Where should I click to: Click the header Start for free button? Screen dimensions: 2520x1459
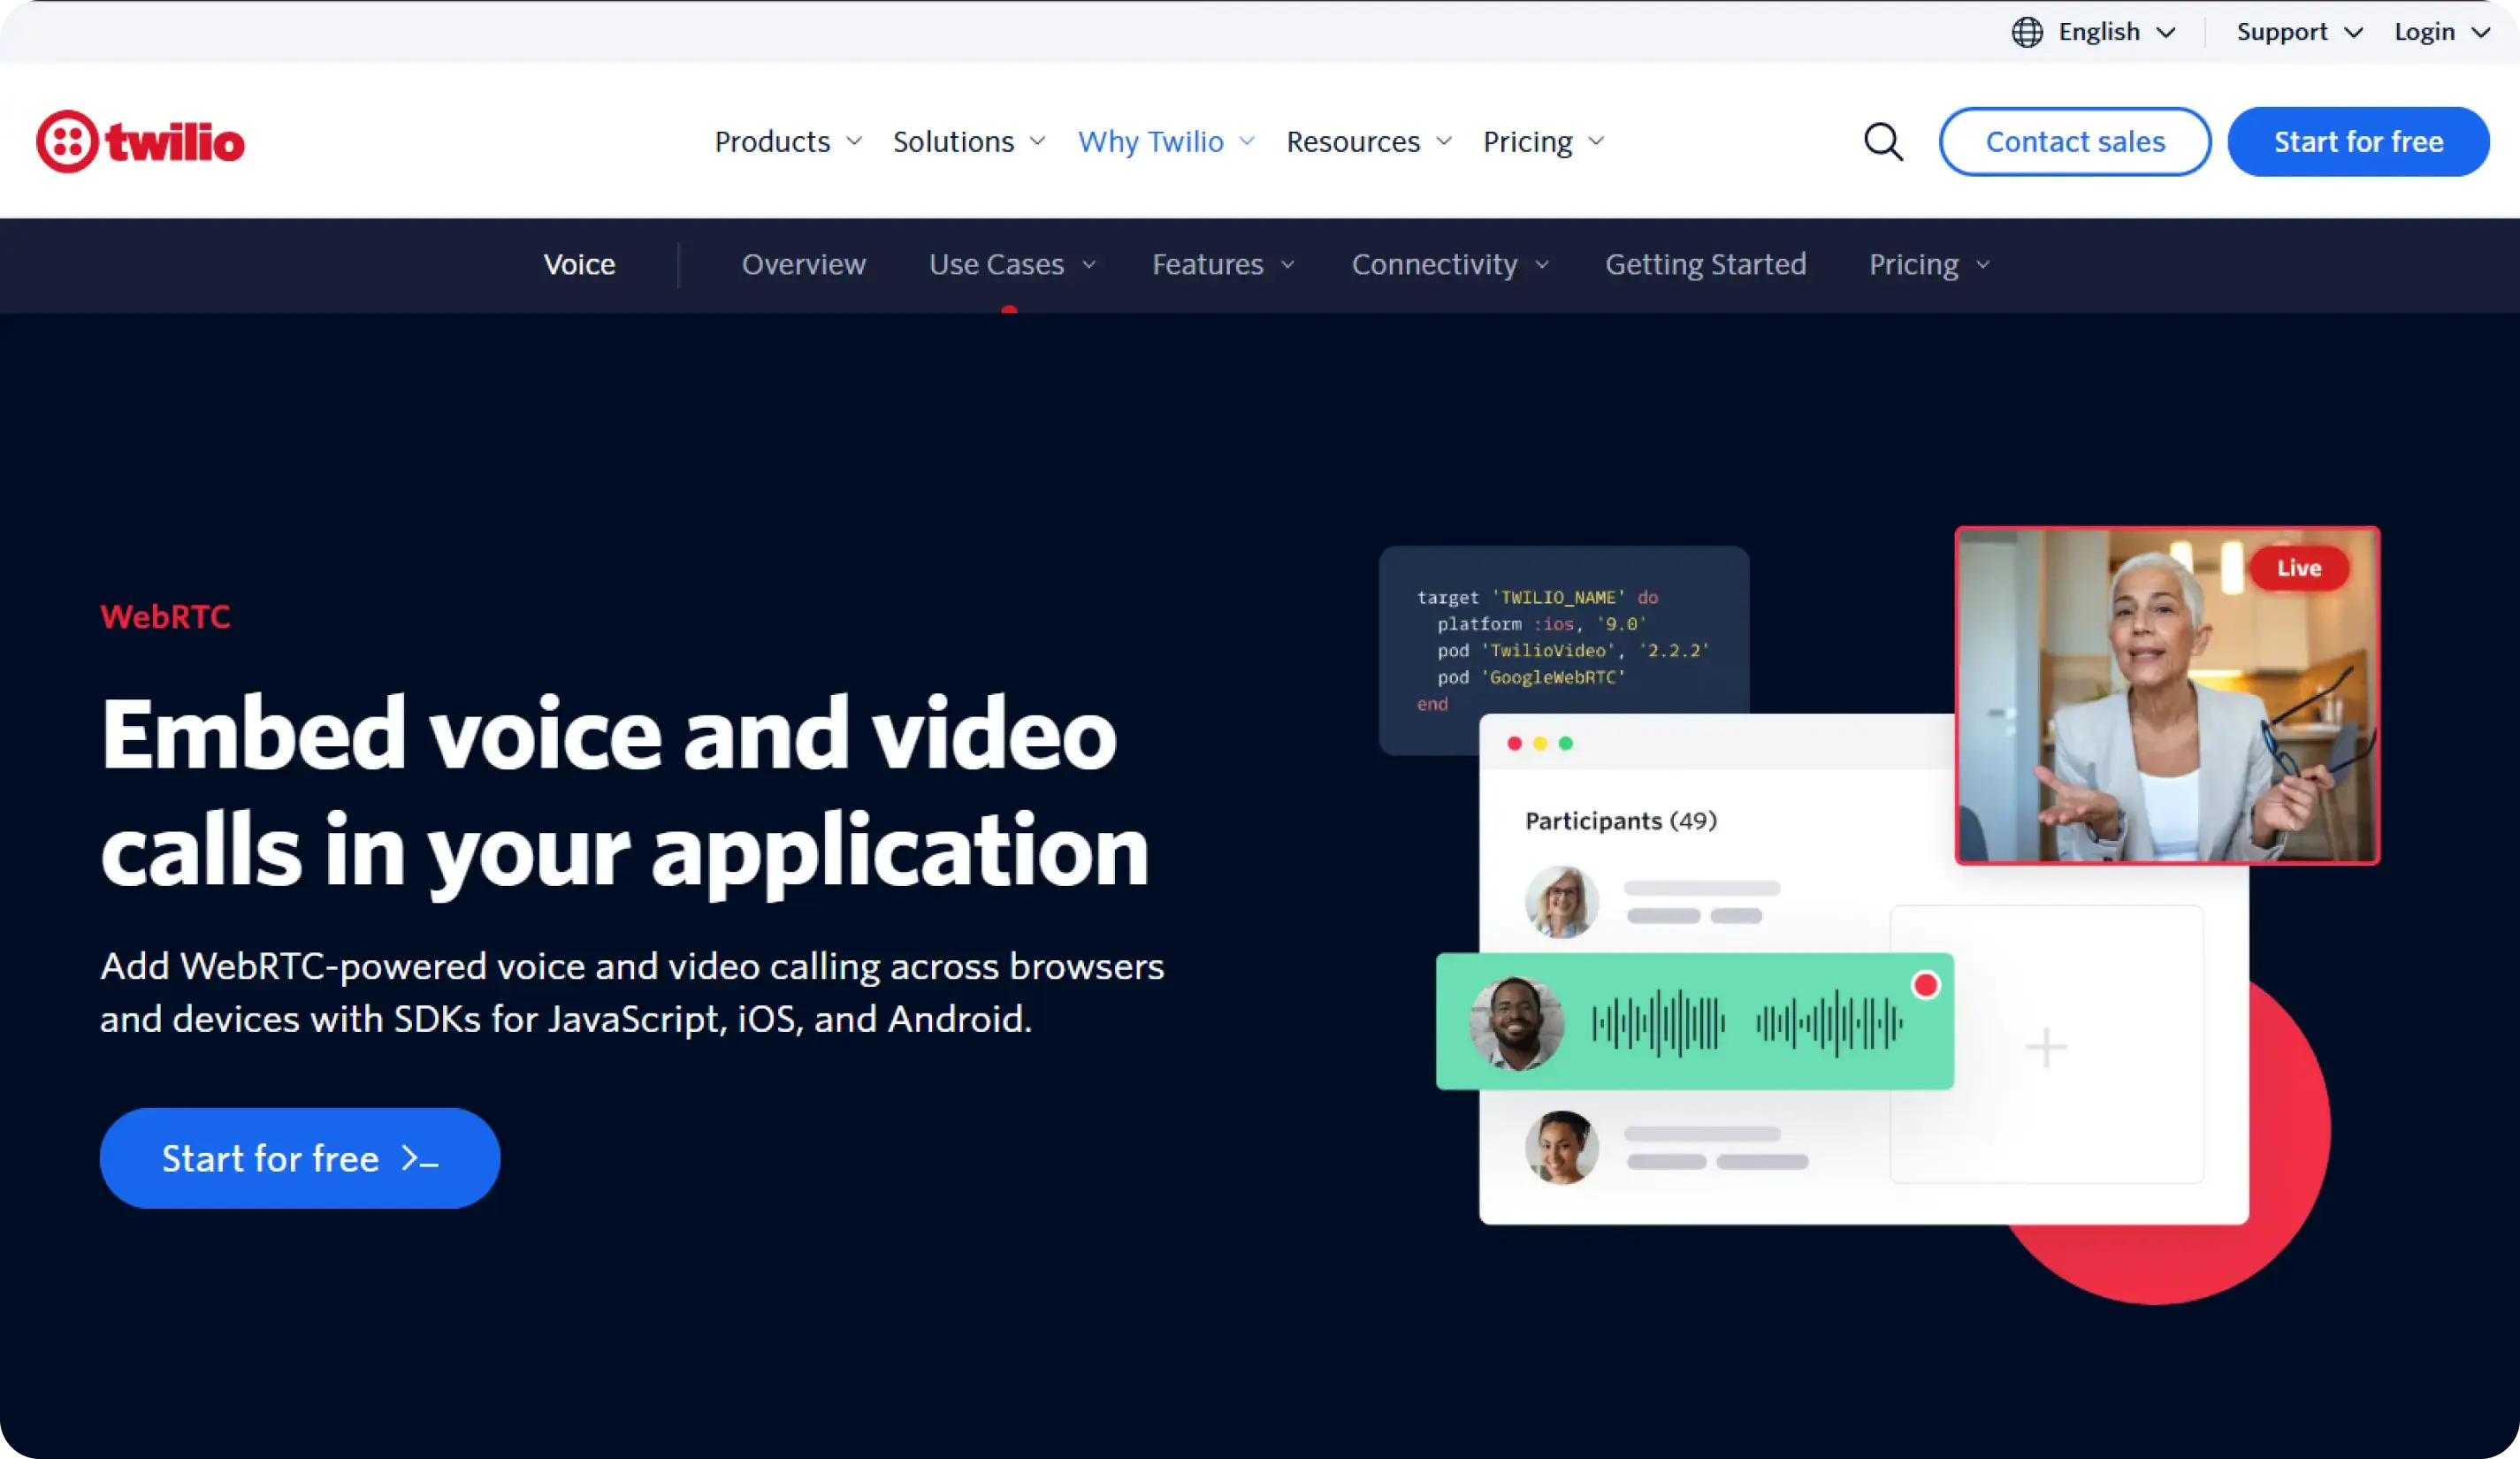tap(2358, 142)
